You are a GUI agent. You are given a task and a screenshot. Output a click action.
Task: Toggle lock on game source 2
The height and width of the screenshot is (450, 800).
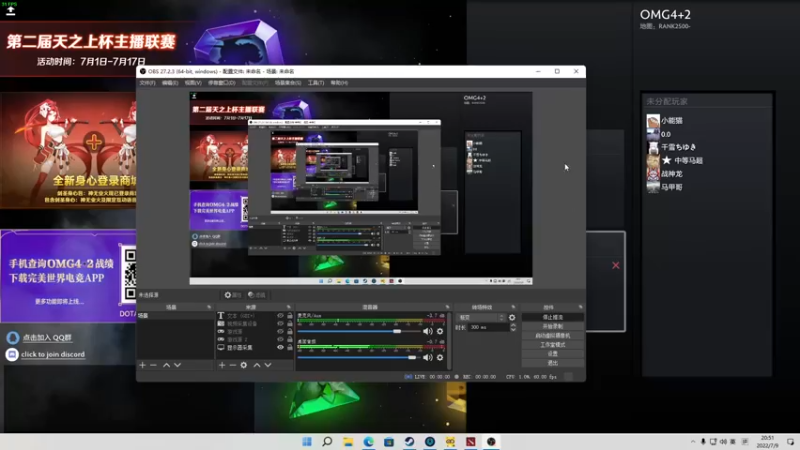click(x=290, y=339)
